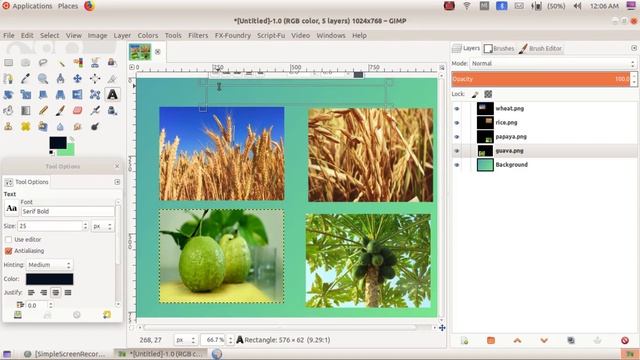
Task: Select the Scale tool
Action: pos(26,95)
